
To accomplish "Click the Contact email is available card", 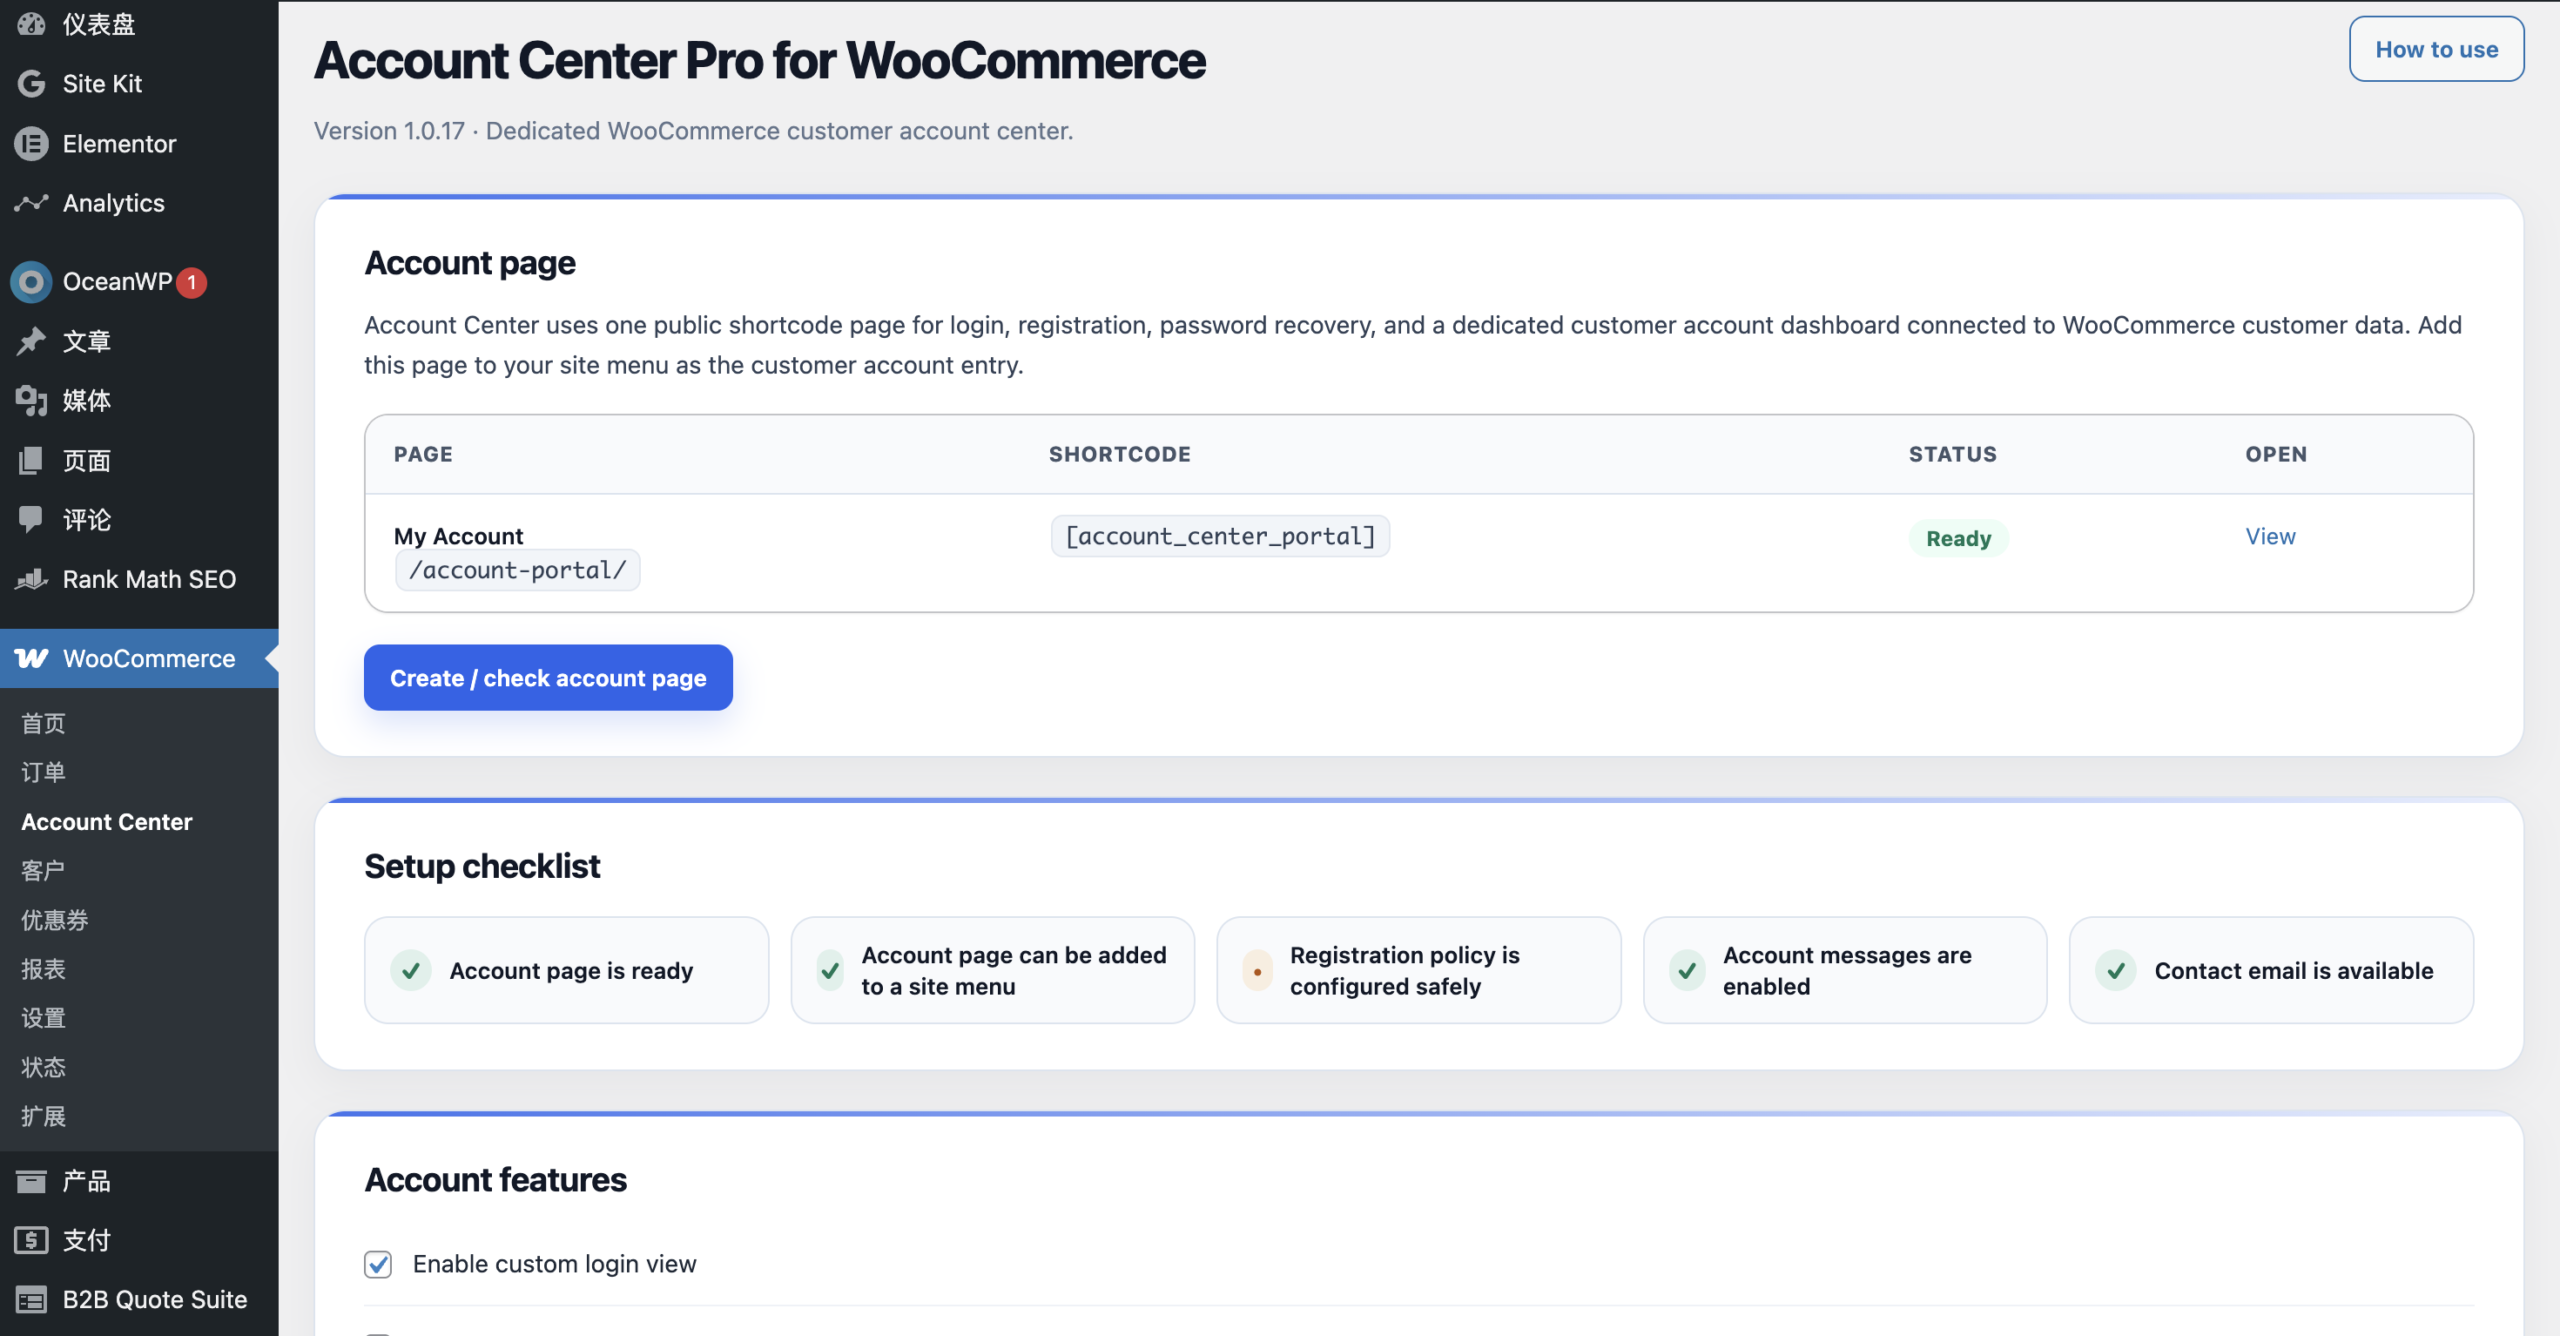I will (2271, 970).
